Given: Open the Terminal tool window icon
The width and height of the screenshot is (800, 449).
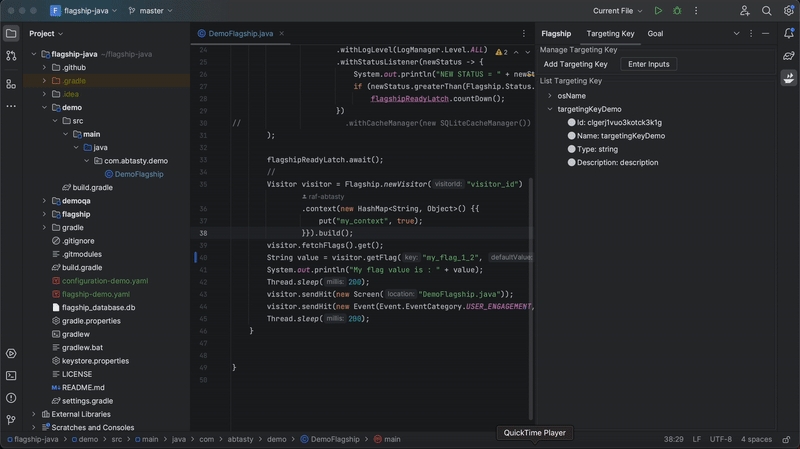Looking at the screenshot, I should tap(11, 375).
